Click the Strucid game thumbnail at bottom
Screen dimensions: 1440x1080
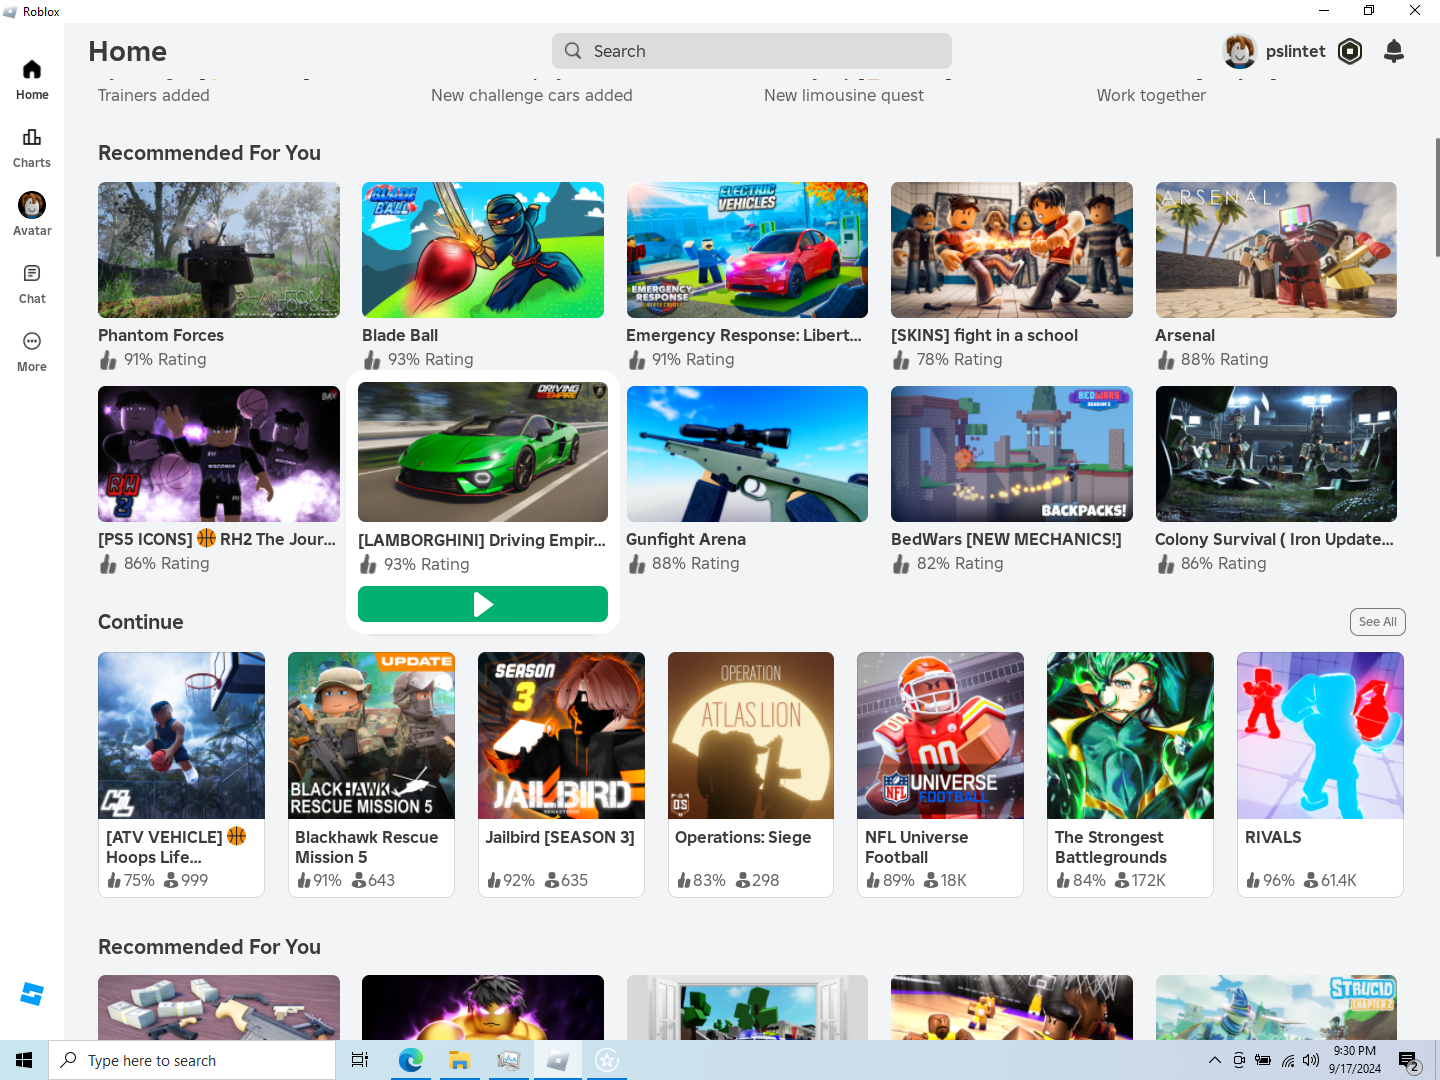[1276, 1007]
